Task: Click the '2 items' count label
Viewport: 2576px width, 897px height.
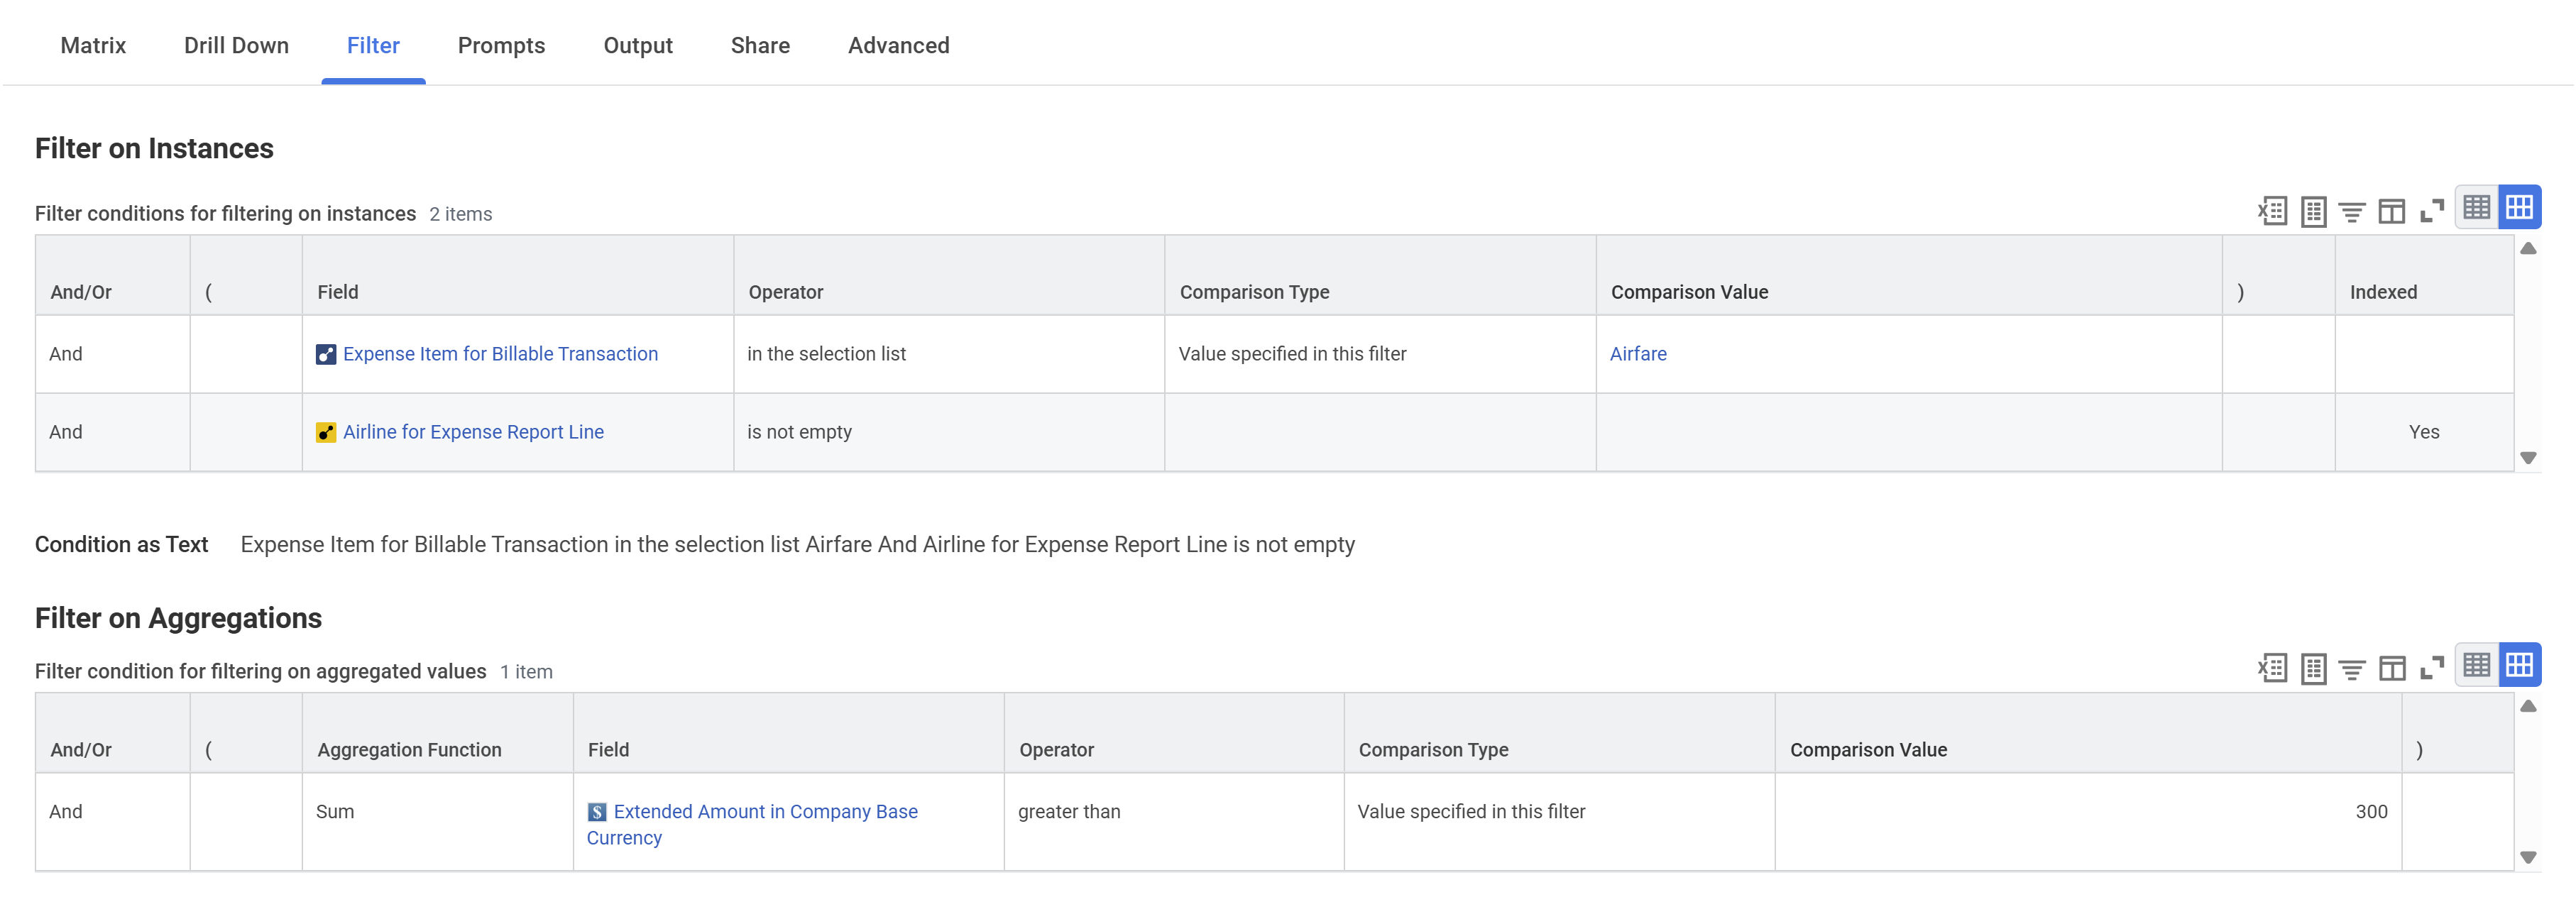Action: (x=460, y=214)
